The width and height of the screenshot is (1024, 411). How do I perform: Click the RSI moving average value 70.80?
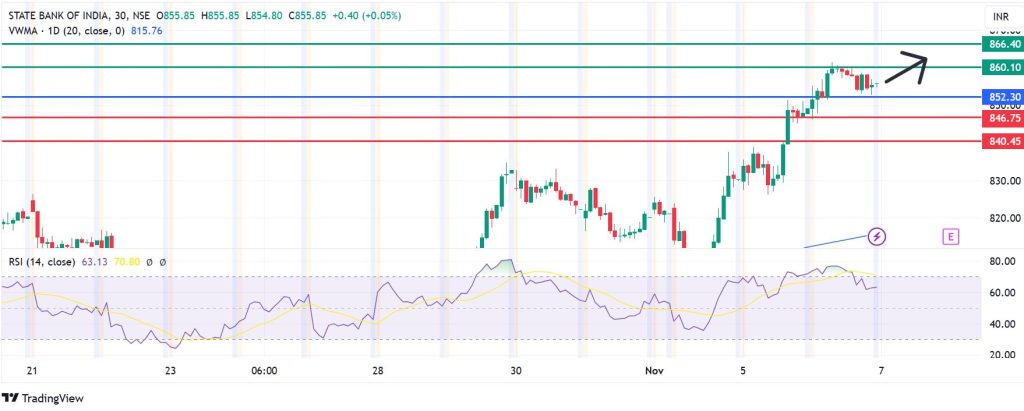click(x=127, y=262)
